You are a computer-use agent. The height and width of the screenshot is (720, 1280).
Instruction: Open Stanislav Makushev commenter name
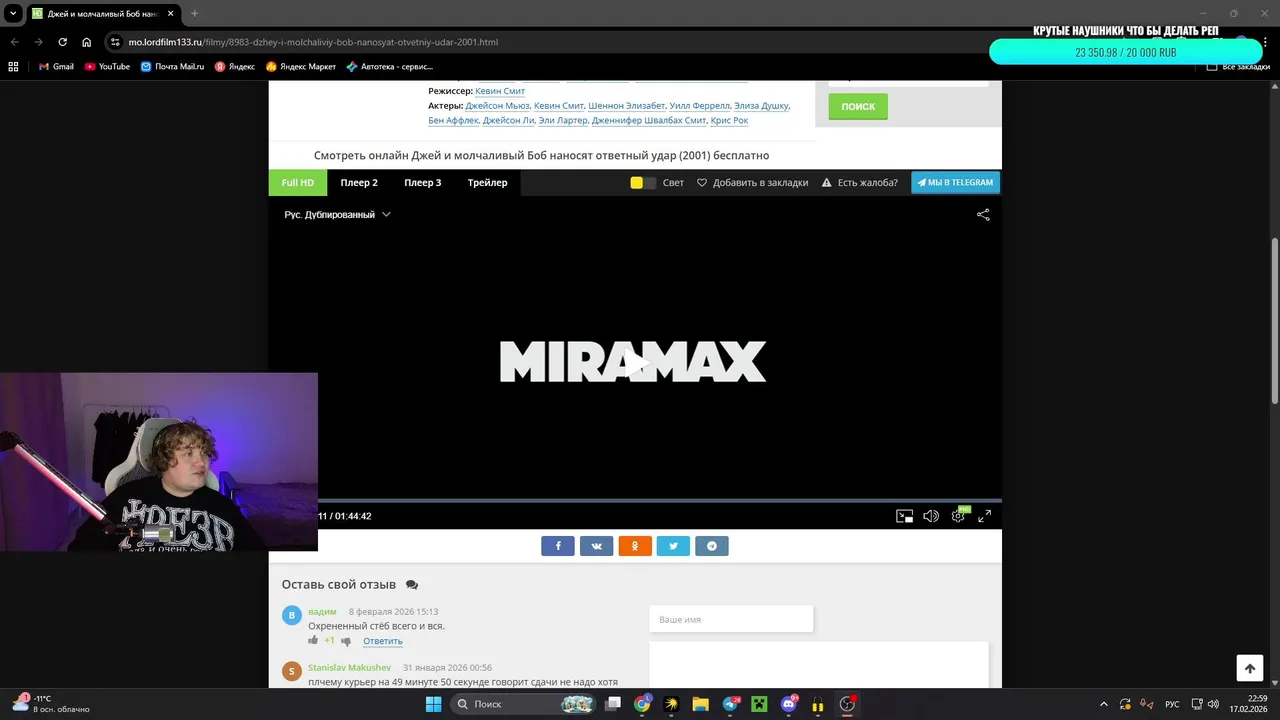pos(349,667)
